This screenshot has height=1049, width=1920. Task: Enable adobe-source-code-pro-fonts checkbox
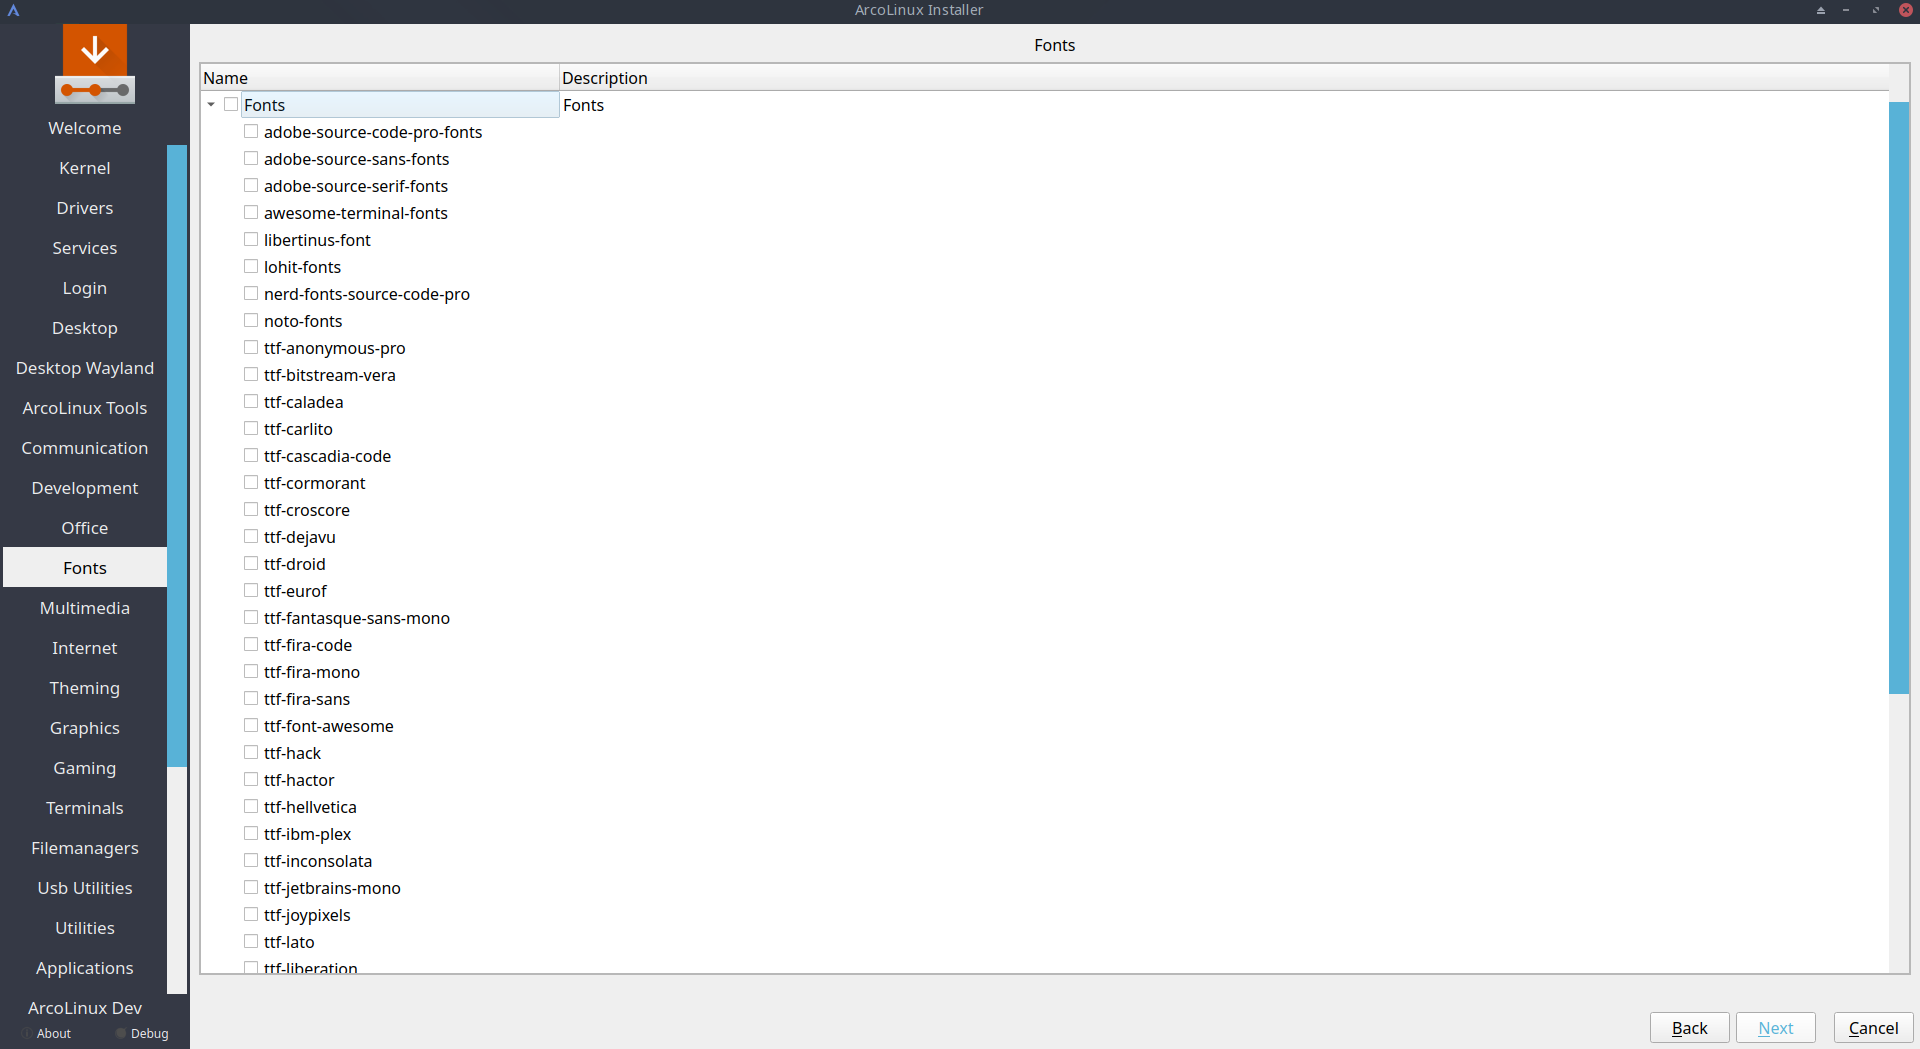[x=251, y=132]
